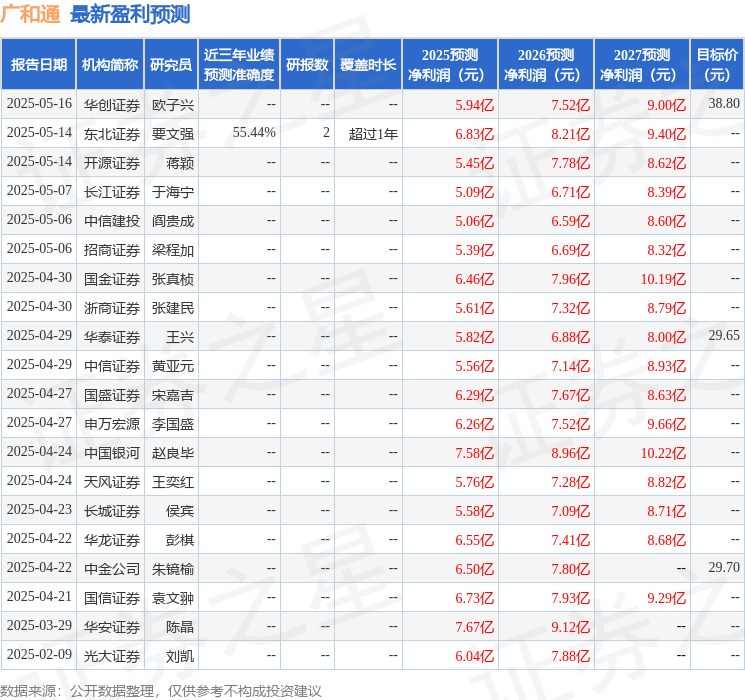Click 中金公司 institution cell
This screenshot has width=745, height=700.
click(x=112, y=569)
